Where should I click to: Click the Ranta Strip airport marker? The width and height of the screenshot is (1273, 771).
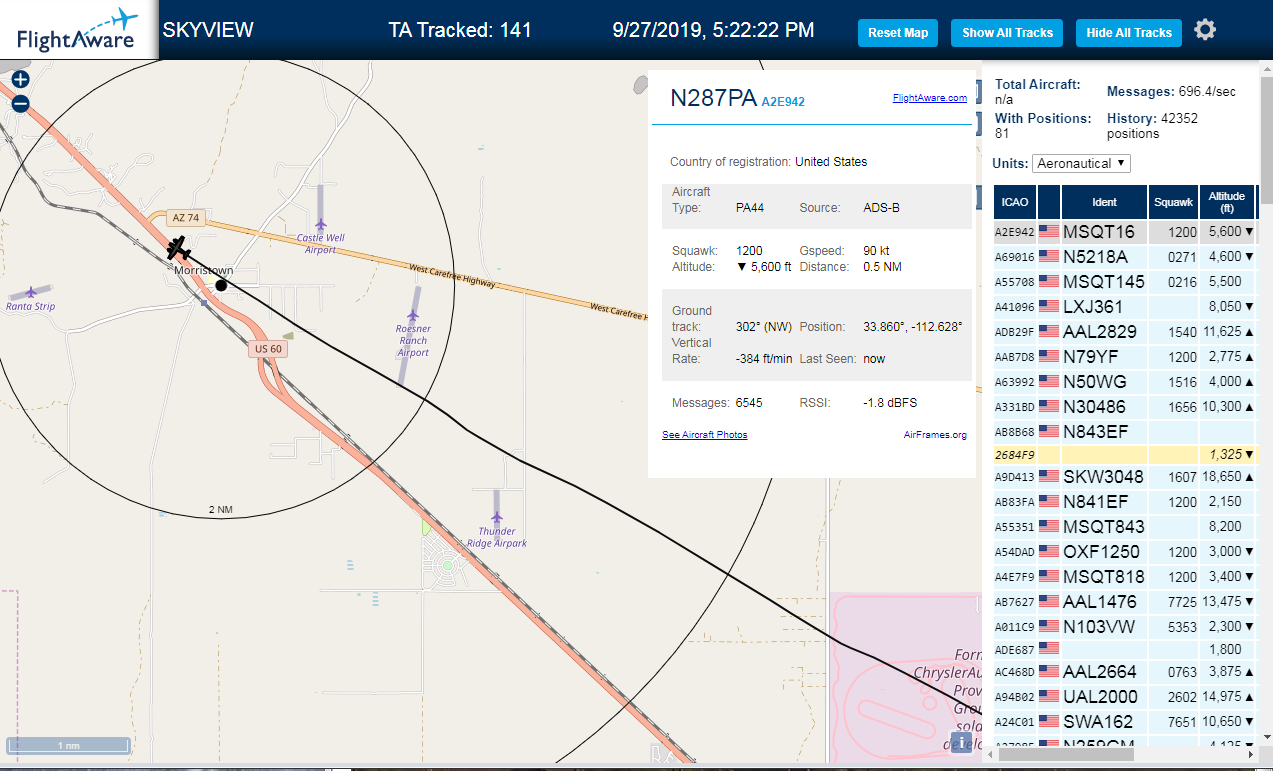(x=31, y=292)
